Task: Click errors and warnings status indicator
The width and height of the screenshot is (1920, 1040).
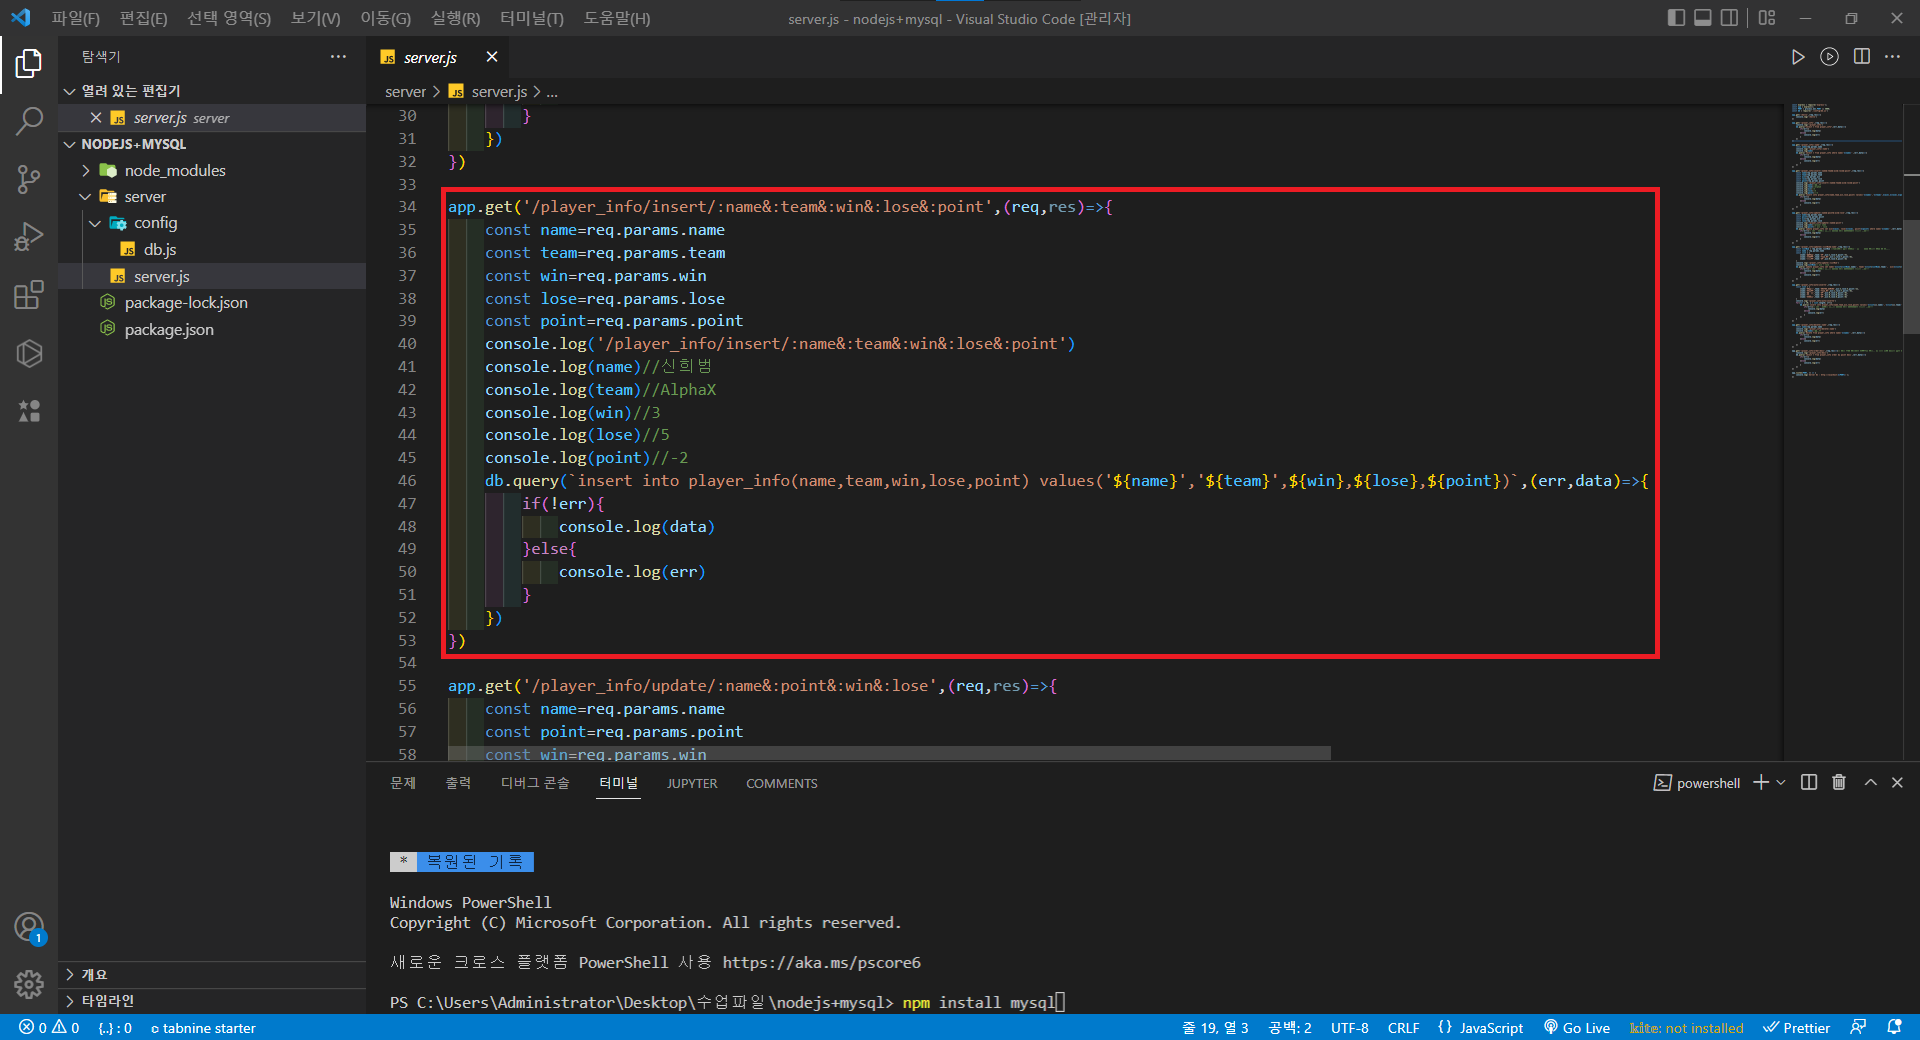Action: [49, 1028]
